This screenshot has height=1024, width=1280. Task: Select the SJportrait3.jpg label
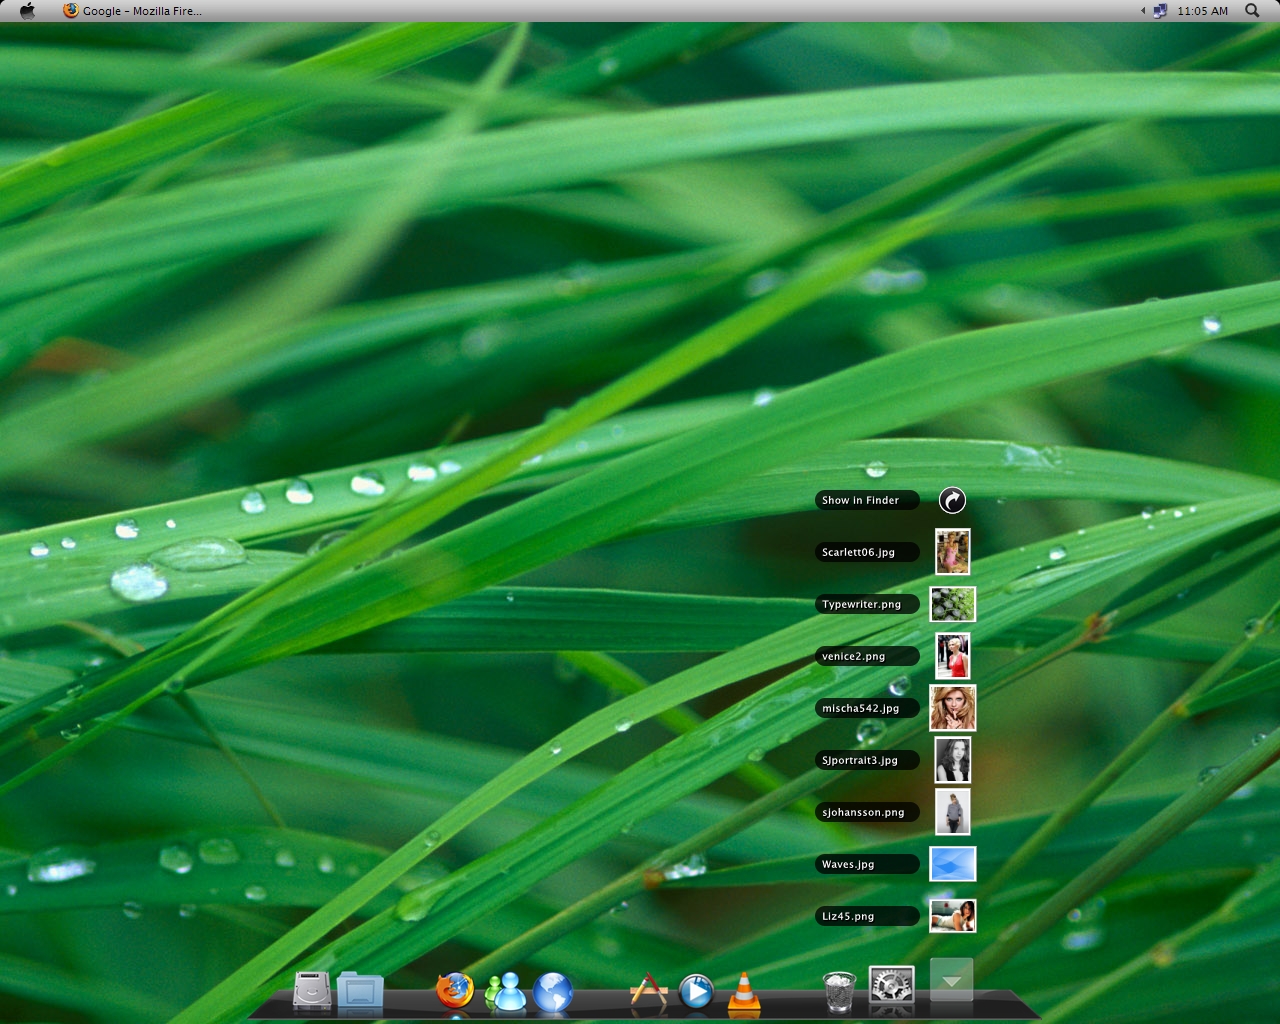(x=867, y=760)
